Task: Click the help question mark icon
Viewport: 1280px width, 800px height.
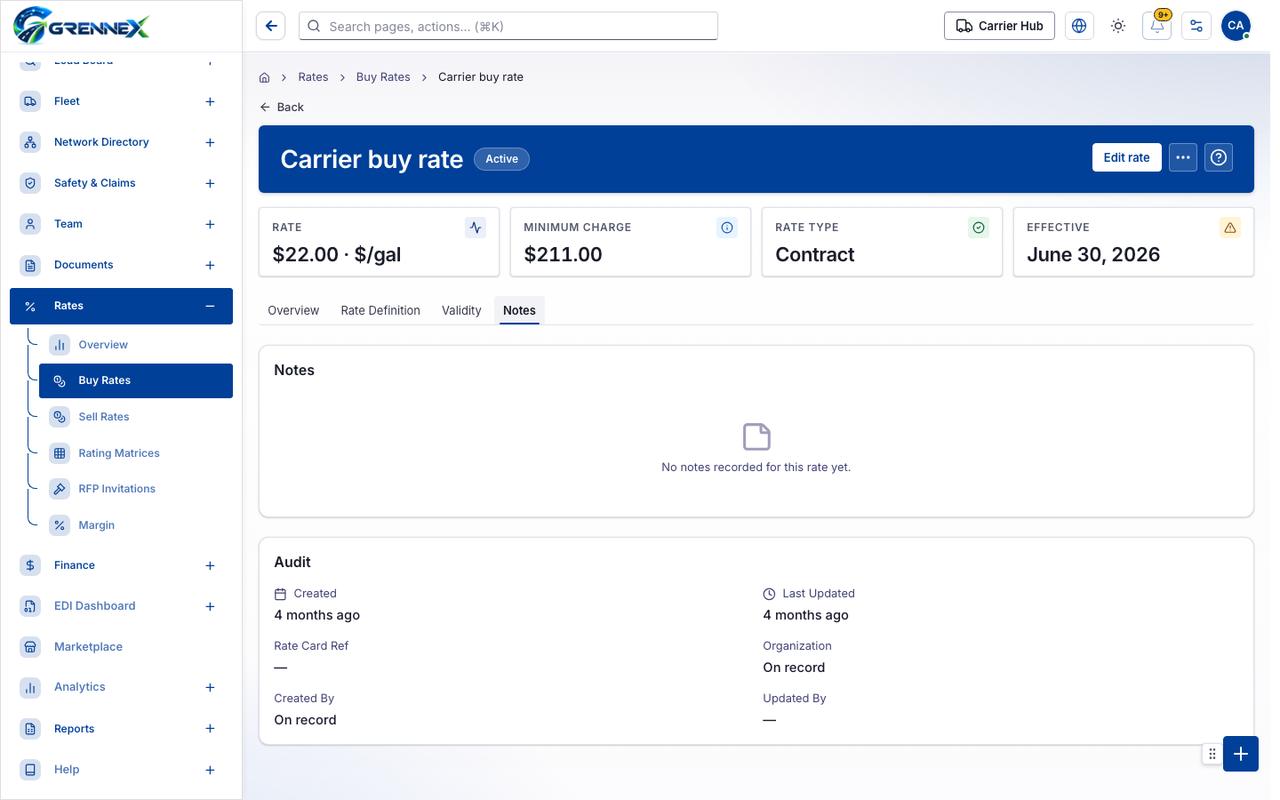Action: point(1218,157)
